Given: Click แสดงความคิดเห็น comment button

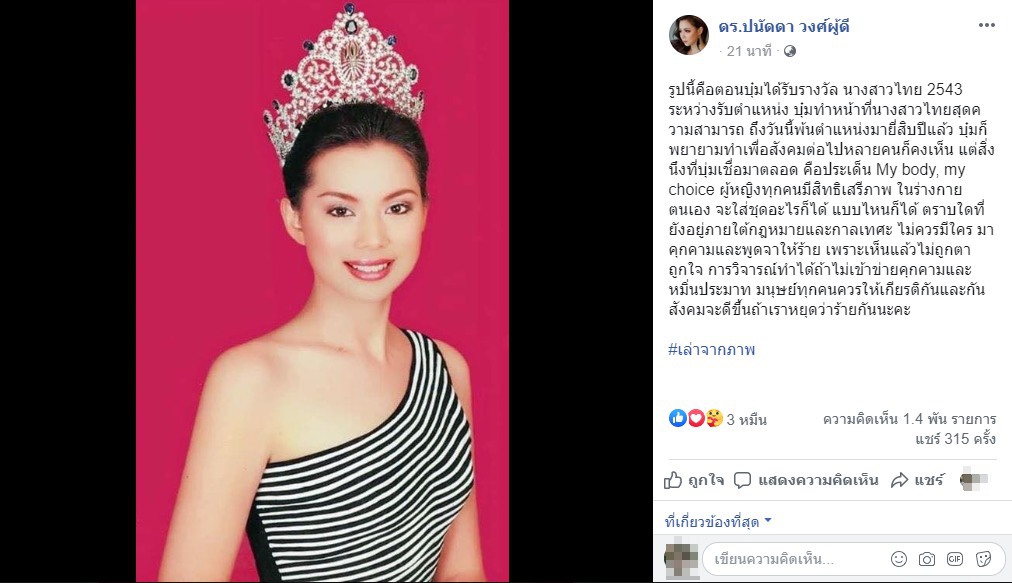Looking at the screenshot, I should pyautogui.click(x=807, y=480).
